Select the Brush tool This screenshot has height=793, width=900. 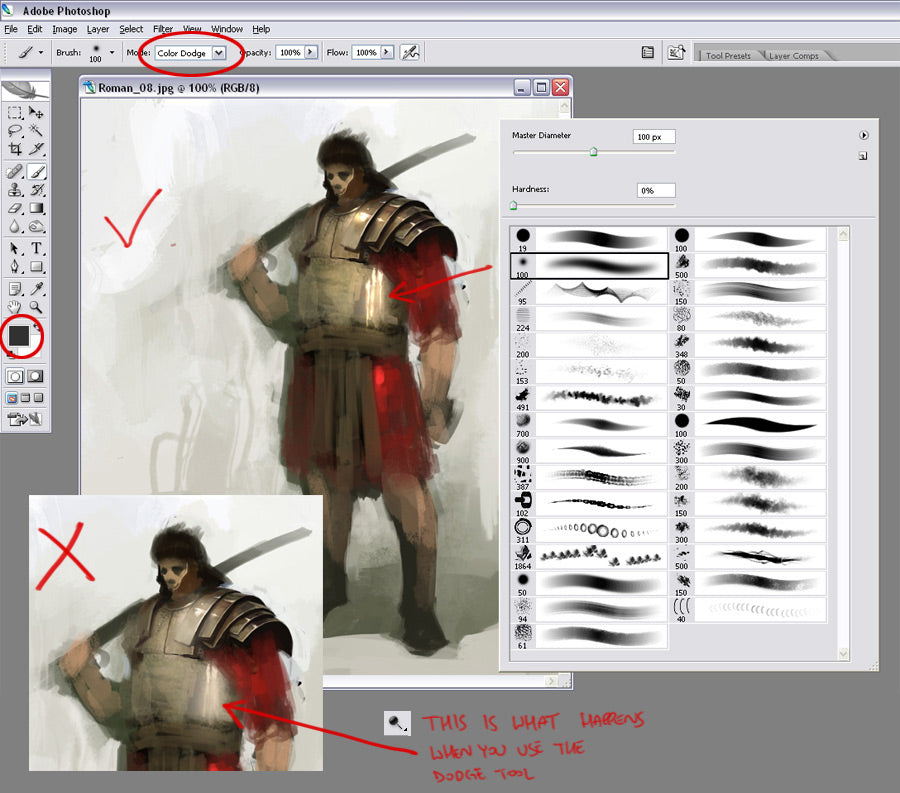tap(35, 171)
